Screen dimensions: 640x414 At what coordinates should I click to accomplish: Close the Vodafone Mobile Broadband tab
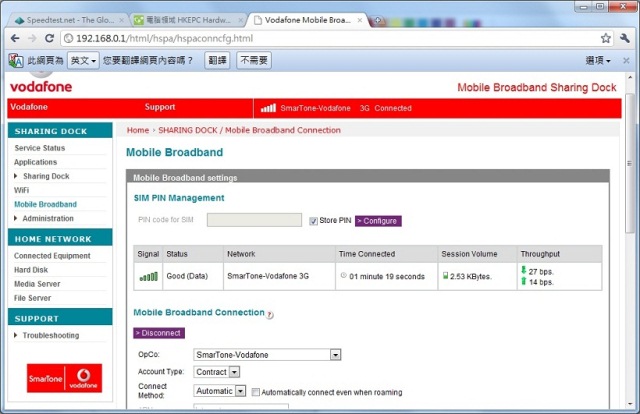coord(360,20)
